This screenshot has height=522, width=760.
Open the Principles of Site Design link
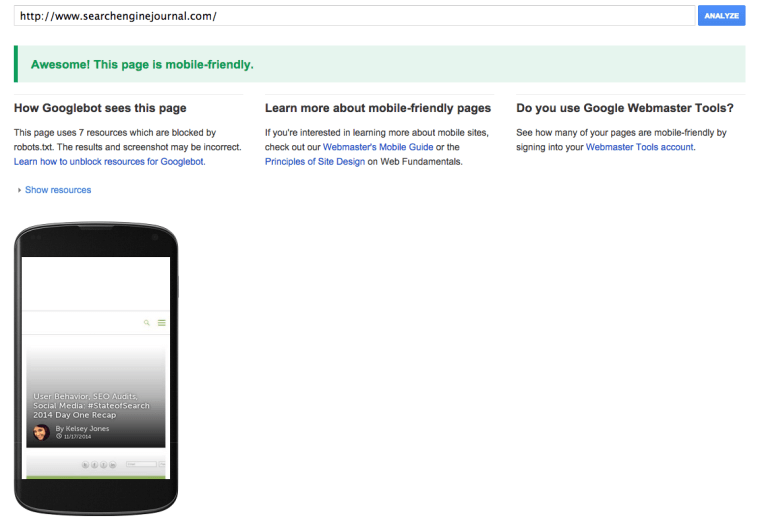coord(316,161)
